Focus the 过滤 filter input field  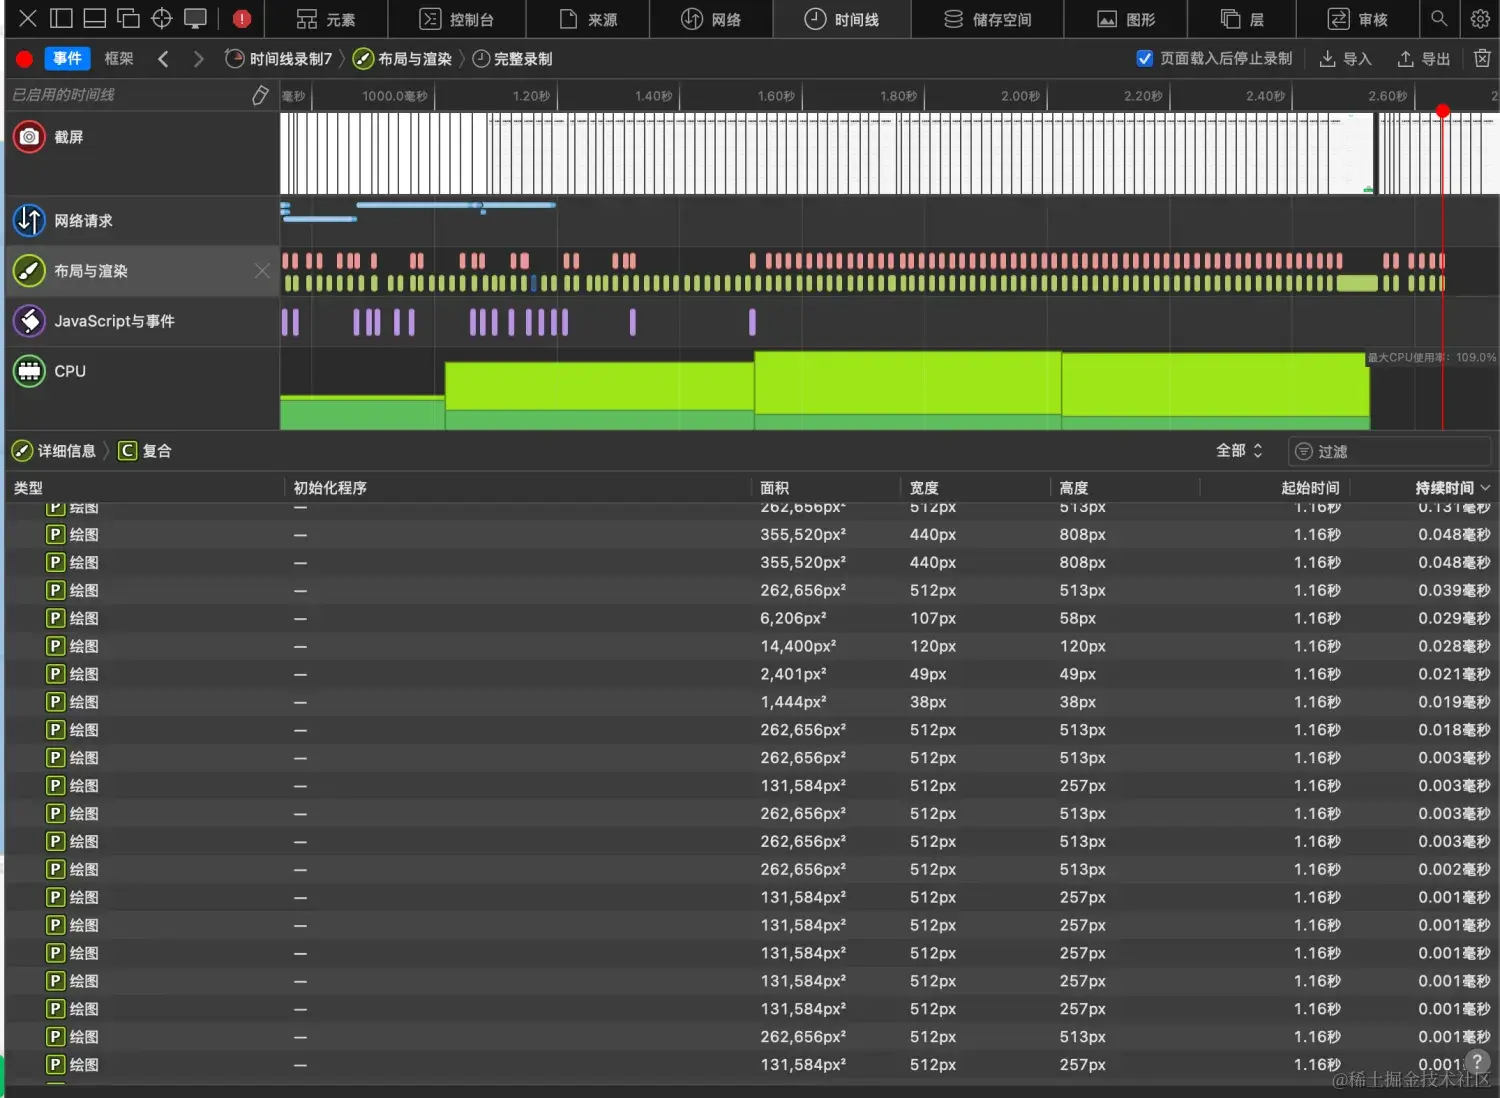tap(1390, 451)
